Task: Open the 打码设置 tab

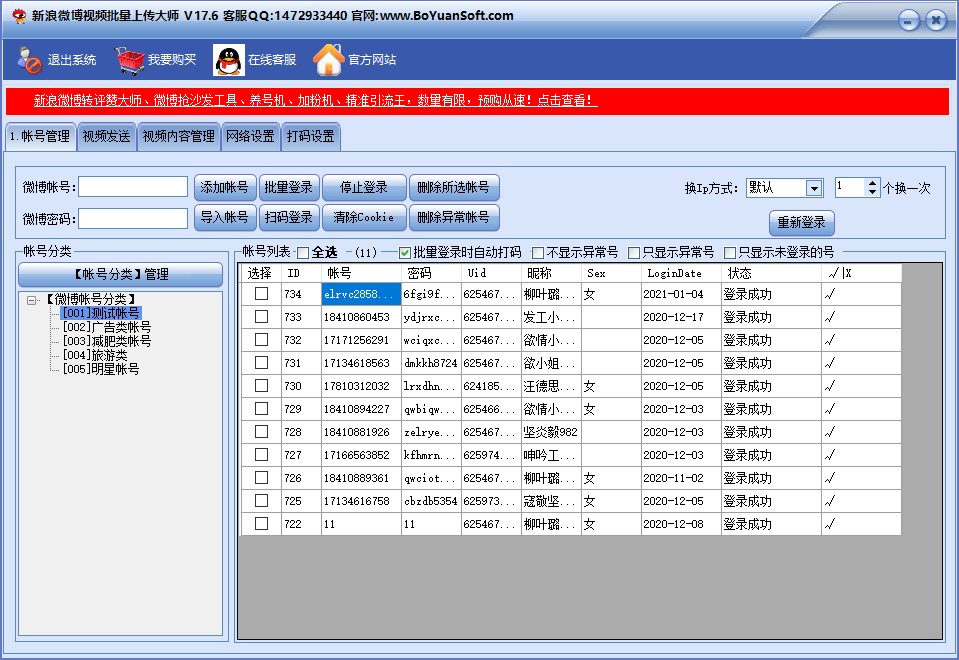Action: 310,136
